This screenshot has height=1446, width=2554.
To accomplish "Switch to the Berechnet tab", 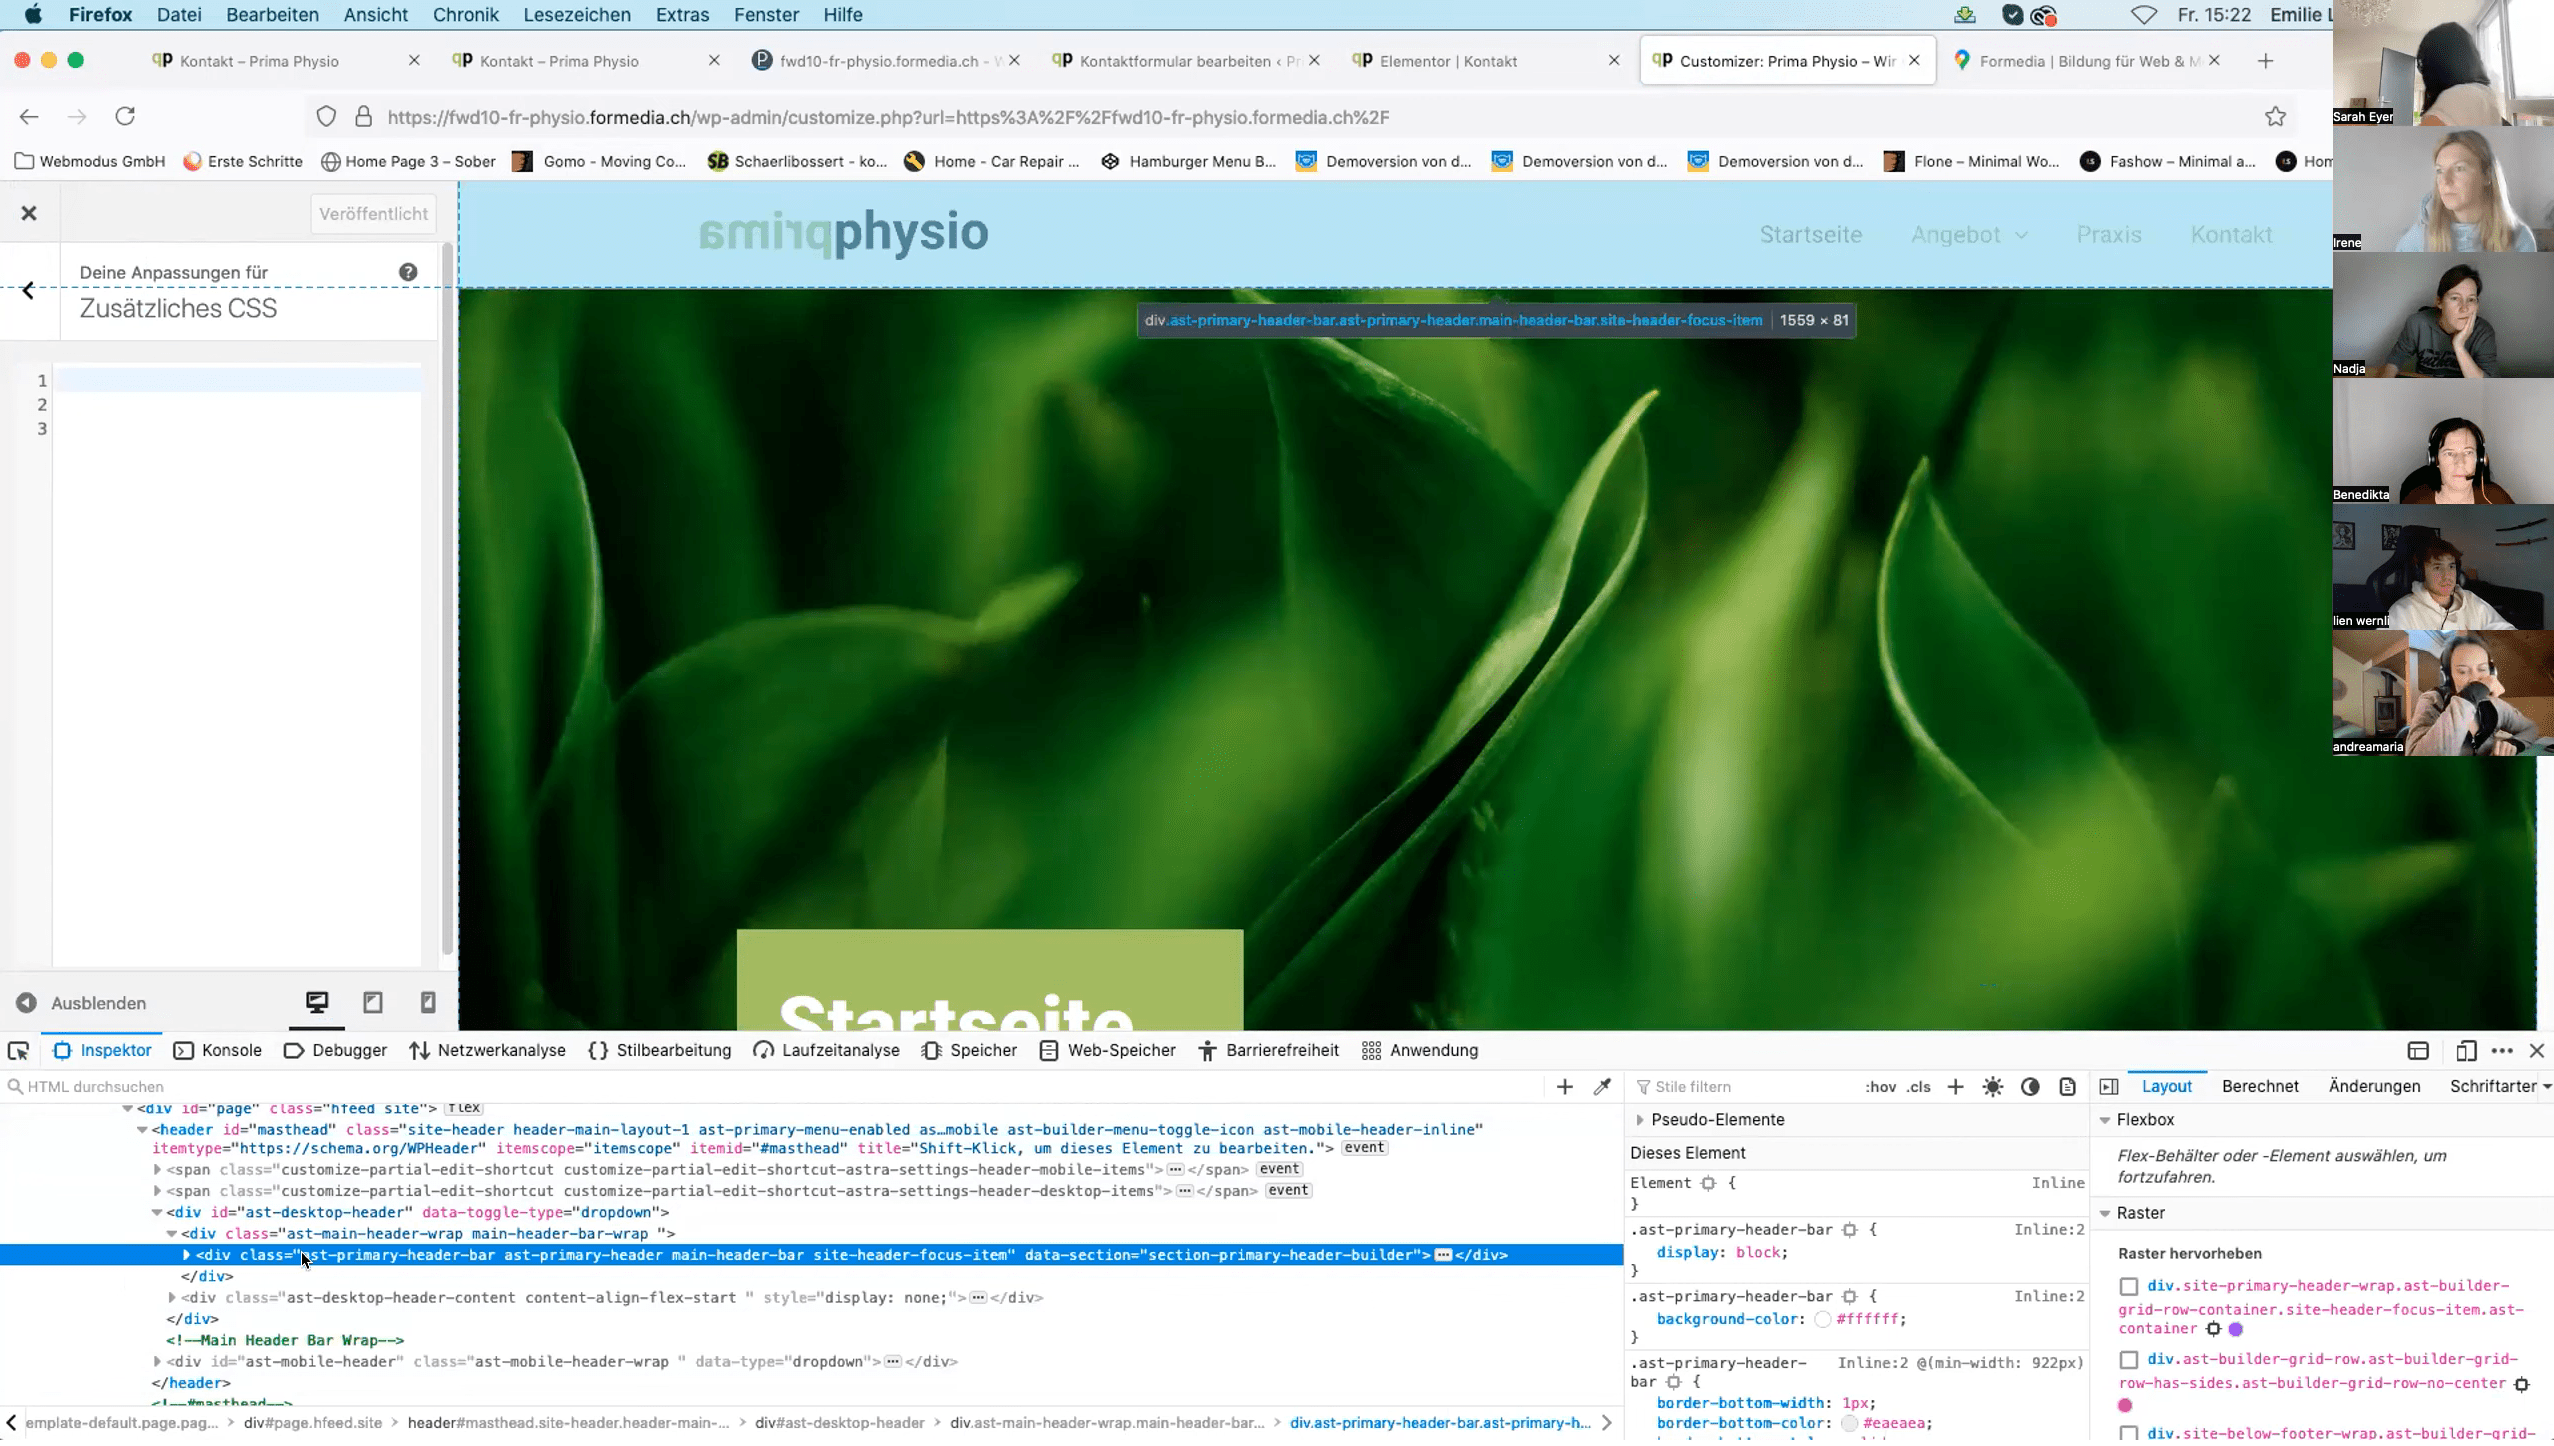I will pyautogui.click(x=2262, y=1086).
